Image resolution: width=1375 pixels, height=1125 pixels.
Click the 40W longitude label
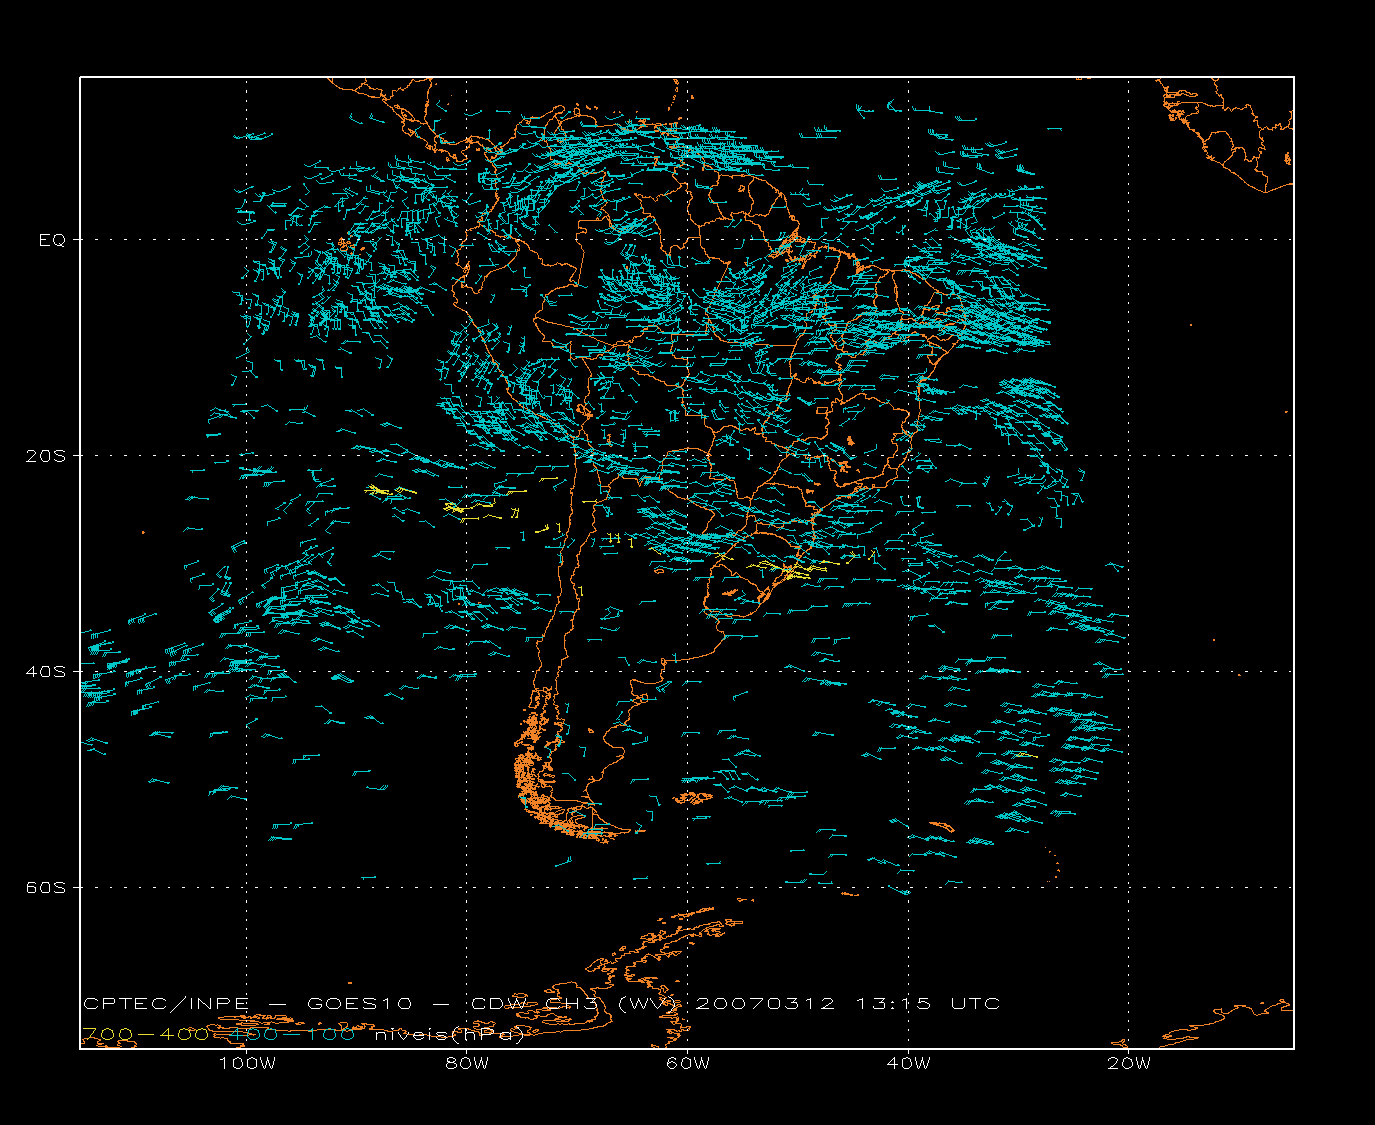tap(908, 1064)
